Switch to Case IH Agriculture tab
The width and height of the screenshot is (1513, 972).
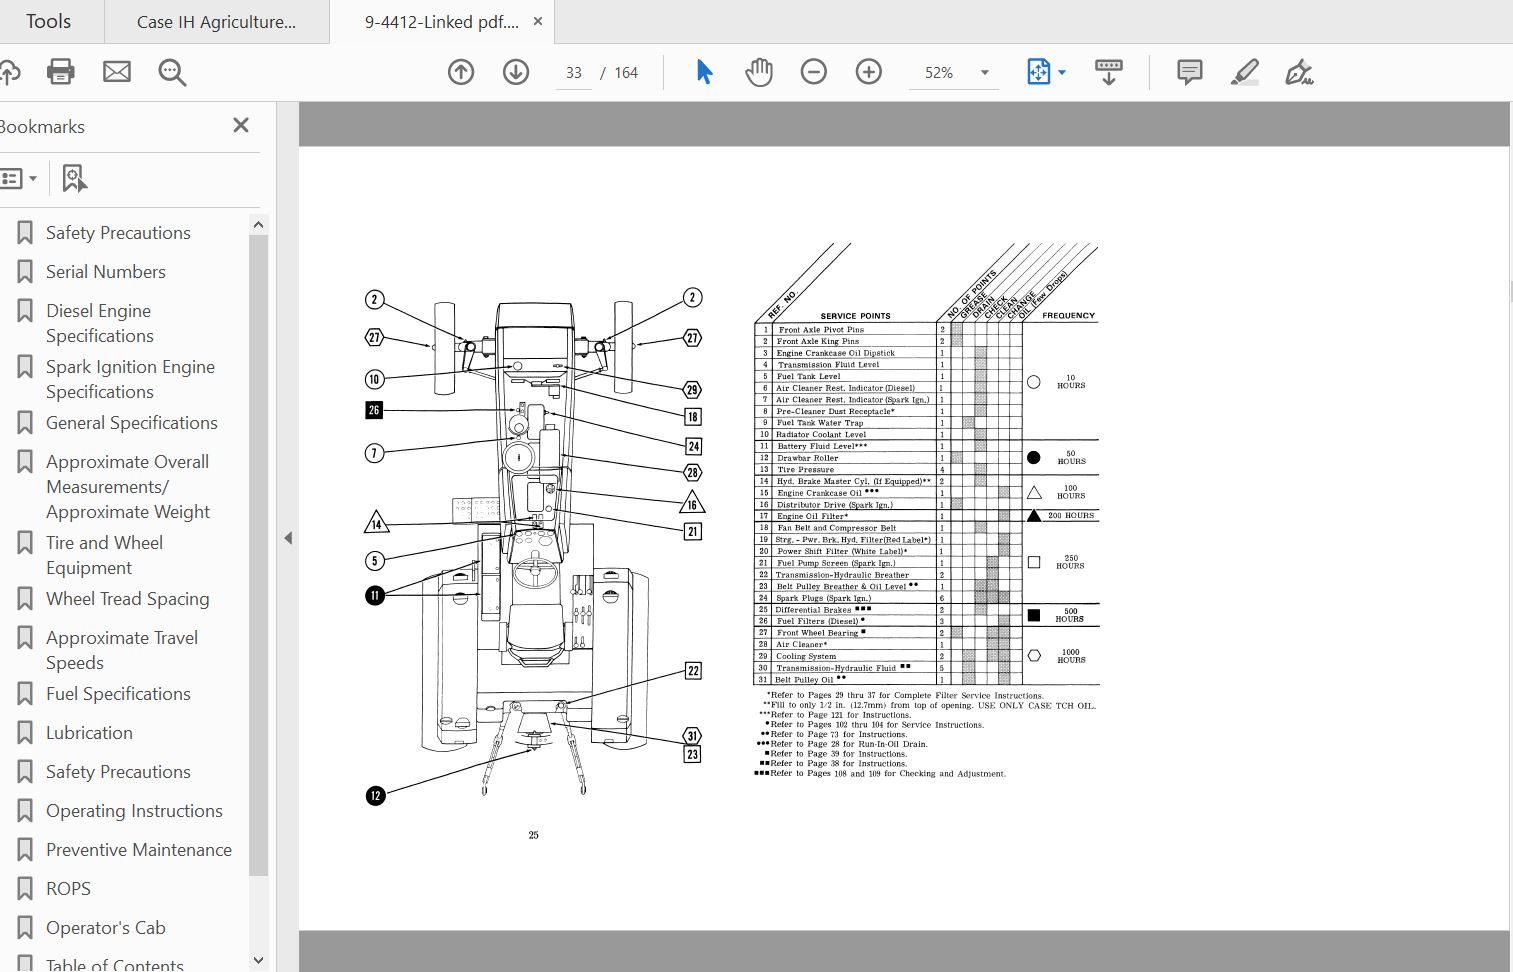pos(216,22)
